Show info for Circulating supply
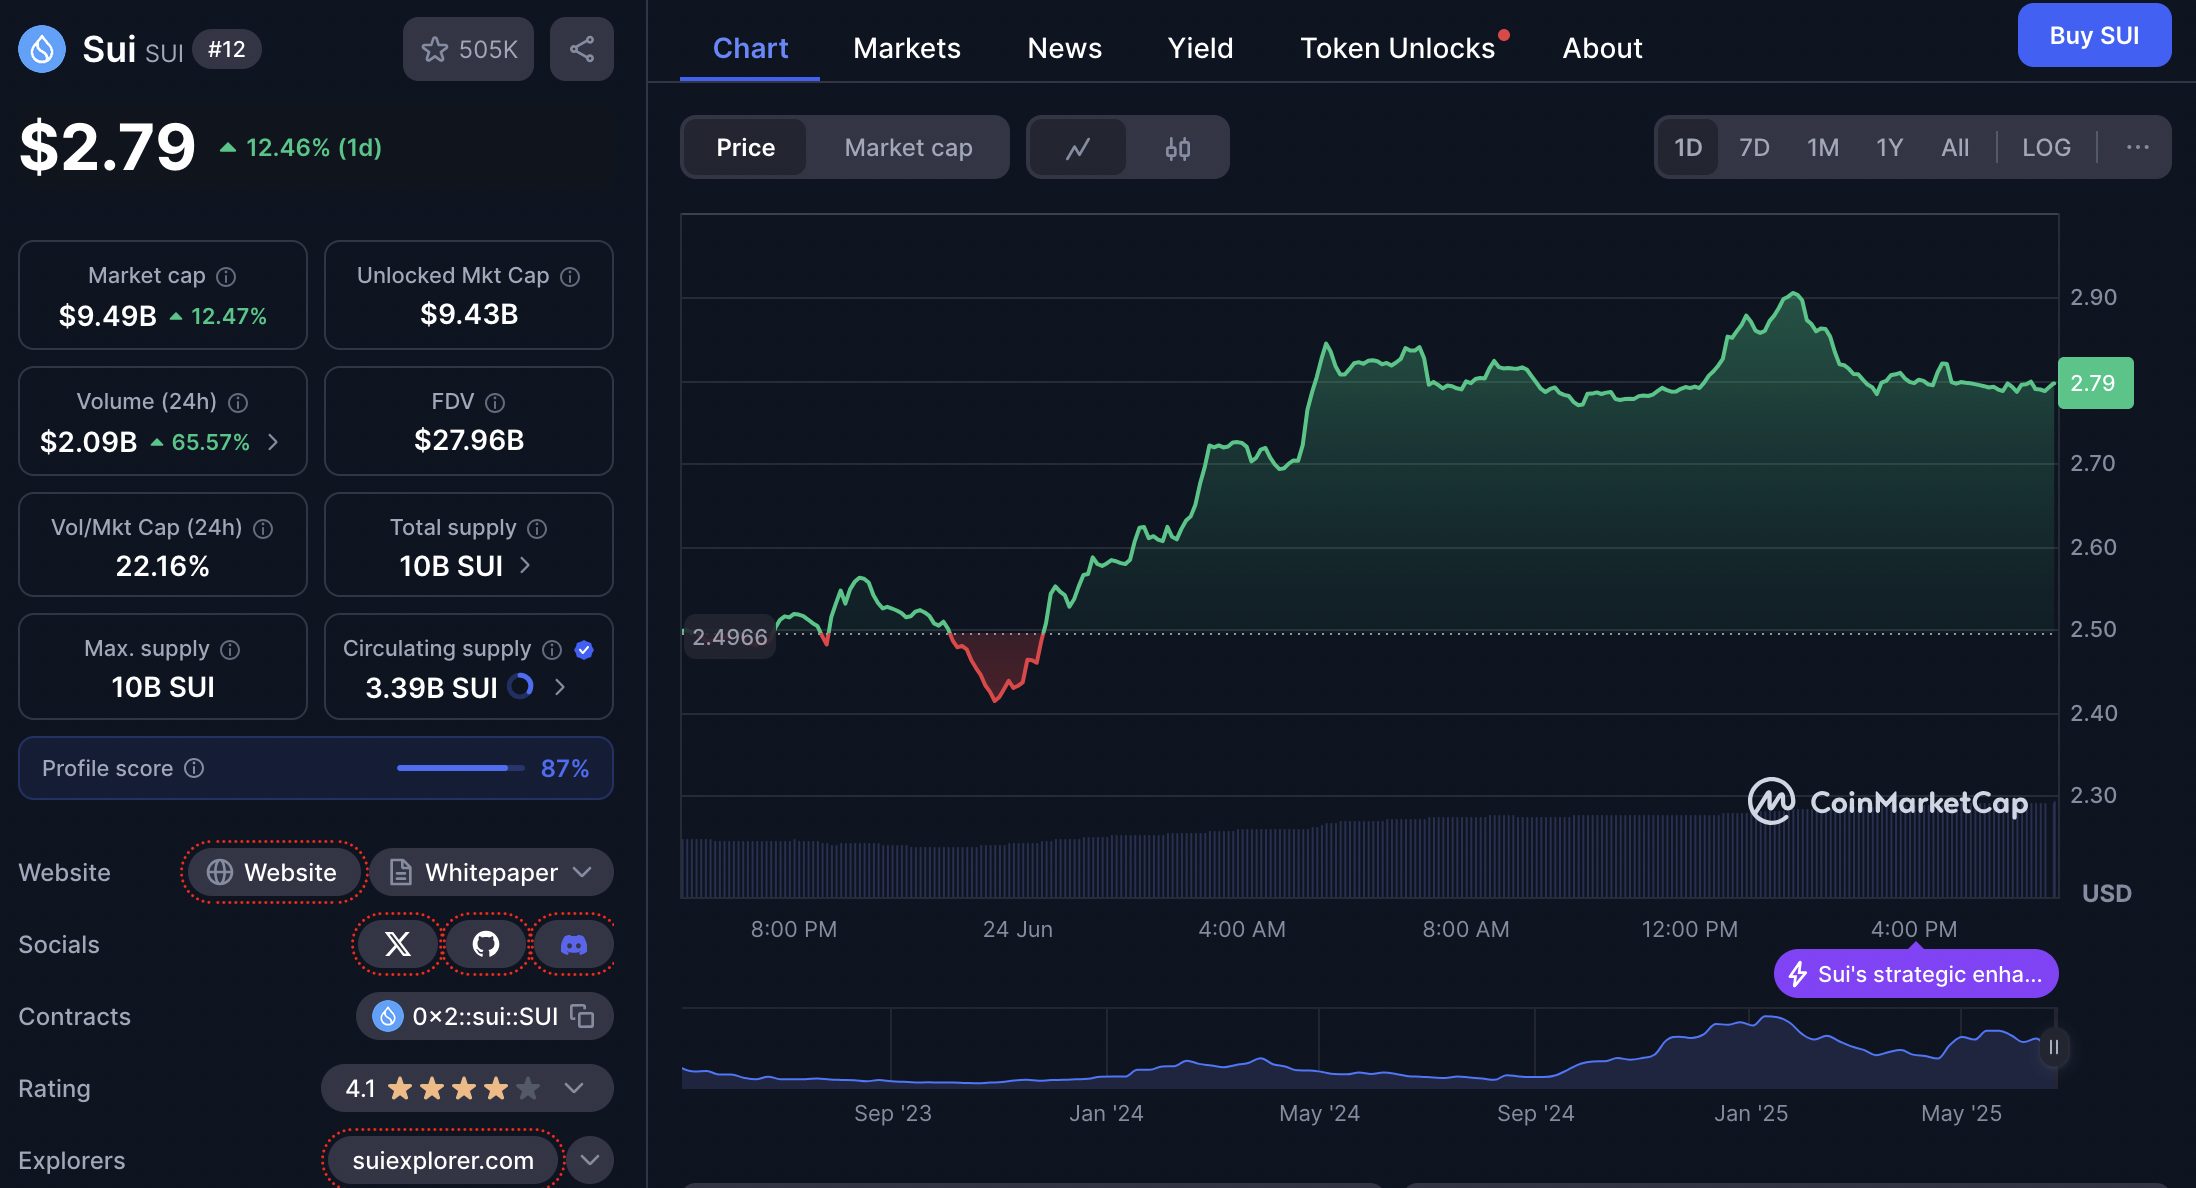The height and width of the screenshot is (1188, 2196). click(x=552, y=649)
